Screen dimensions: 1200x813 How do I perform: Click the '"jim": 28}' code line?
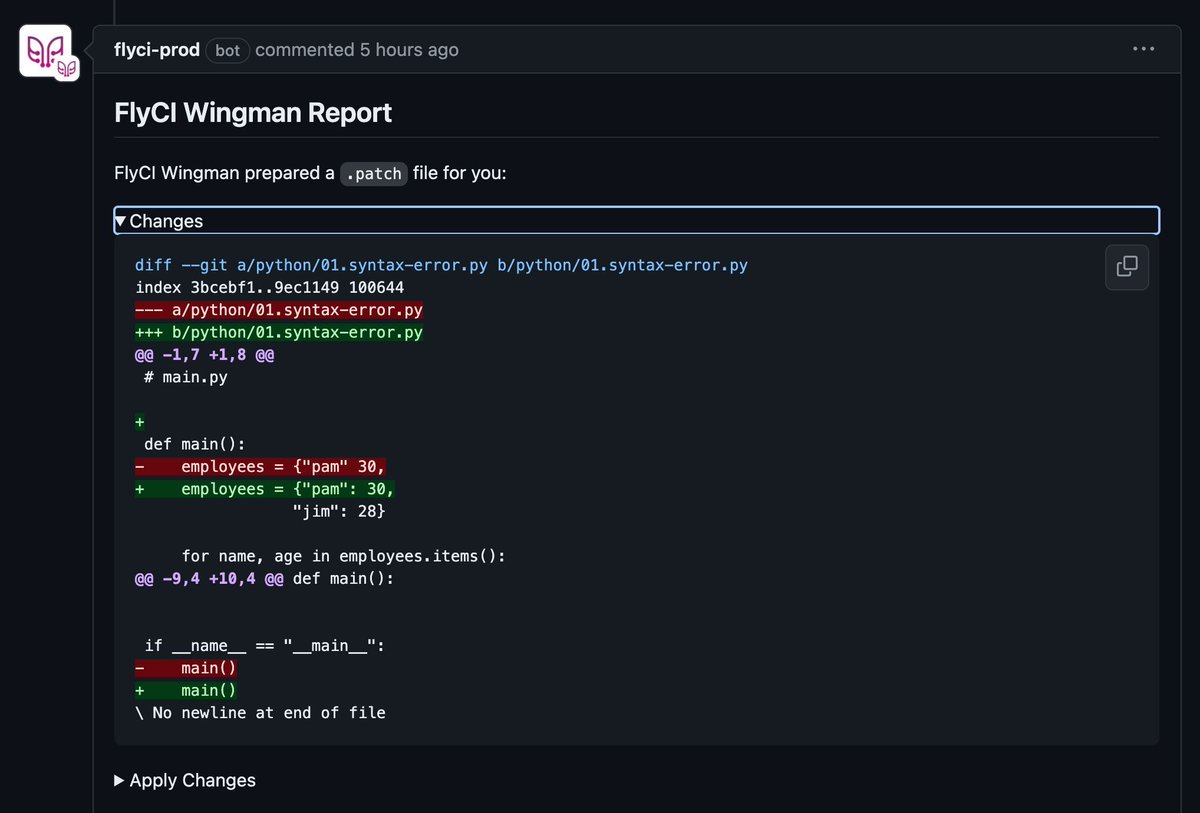[x=338, y=511]
